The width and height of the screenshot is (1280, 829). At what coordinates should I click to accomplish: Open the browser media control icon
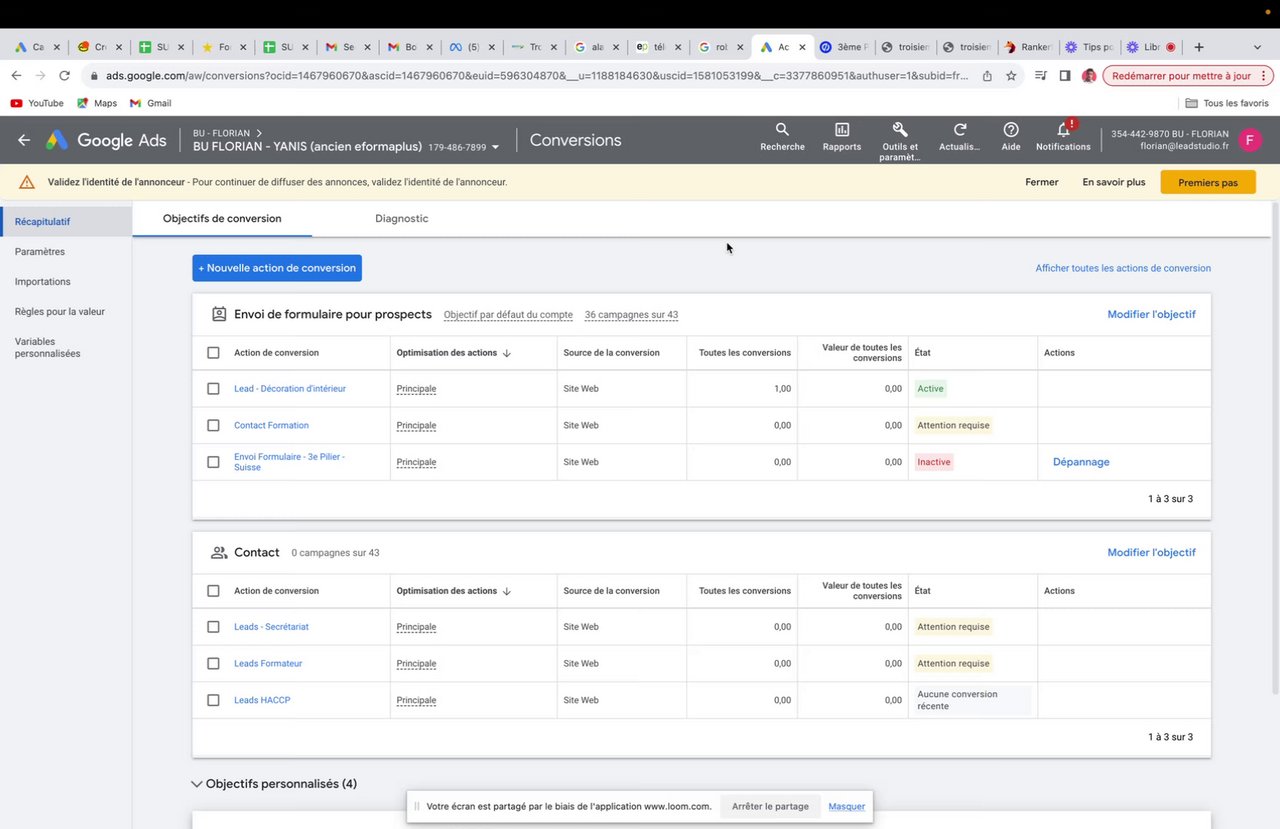pos(1041,75)
